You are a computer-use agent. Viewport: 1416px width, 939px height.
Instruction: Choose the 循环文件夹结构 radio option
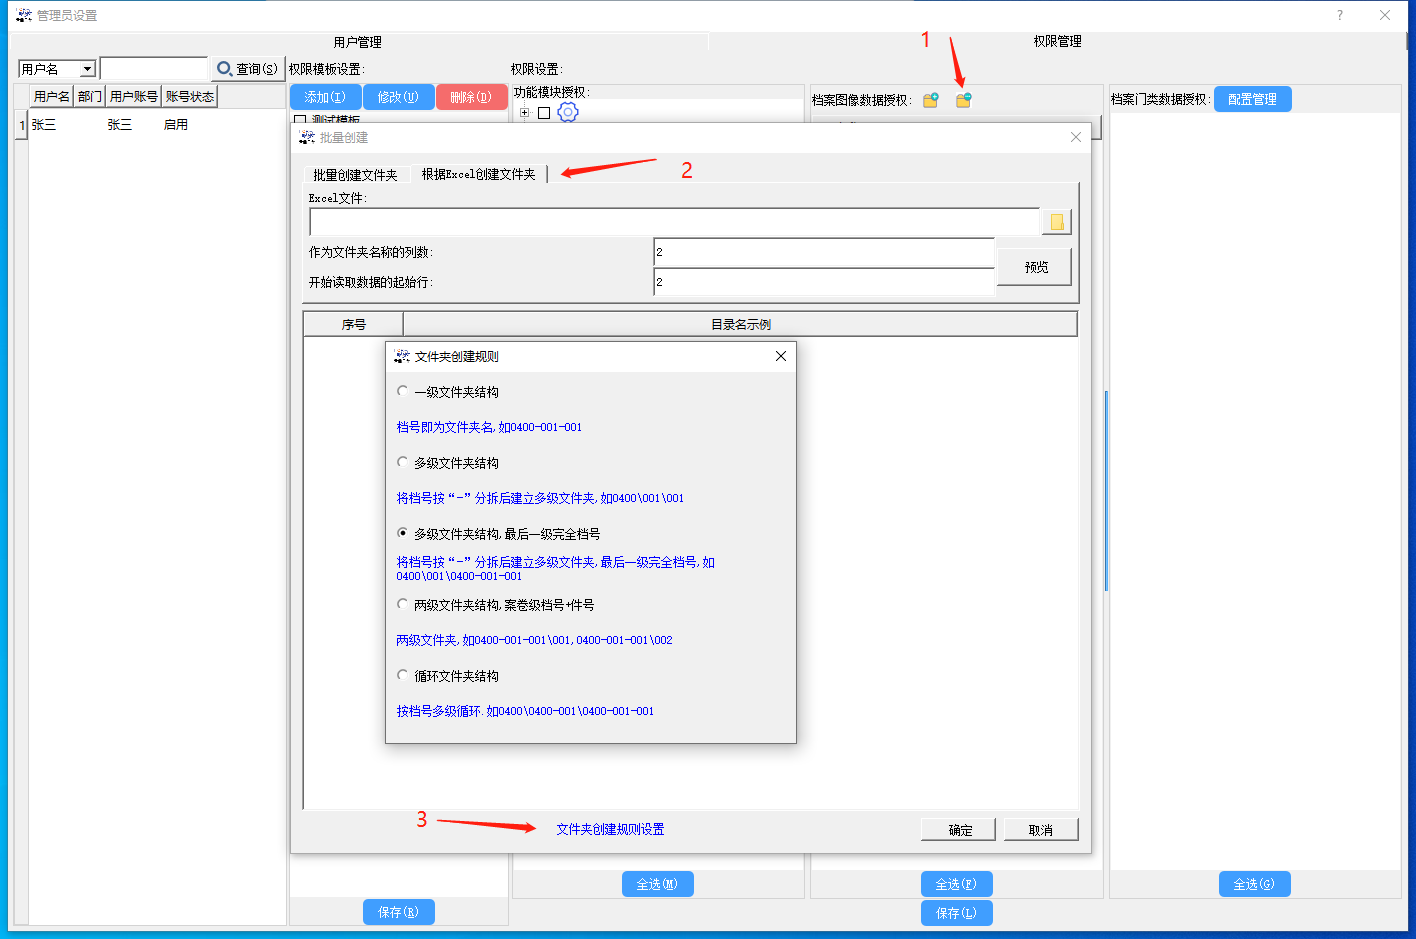[403, 675]
